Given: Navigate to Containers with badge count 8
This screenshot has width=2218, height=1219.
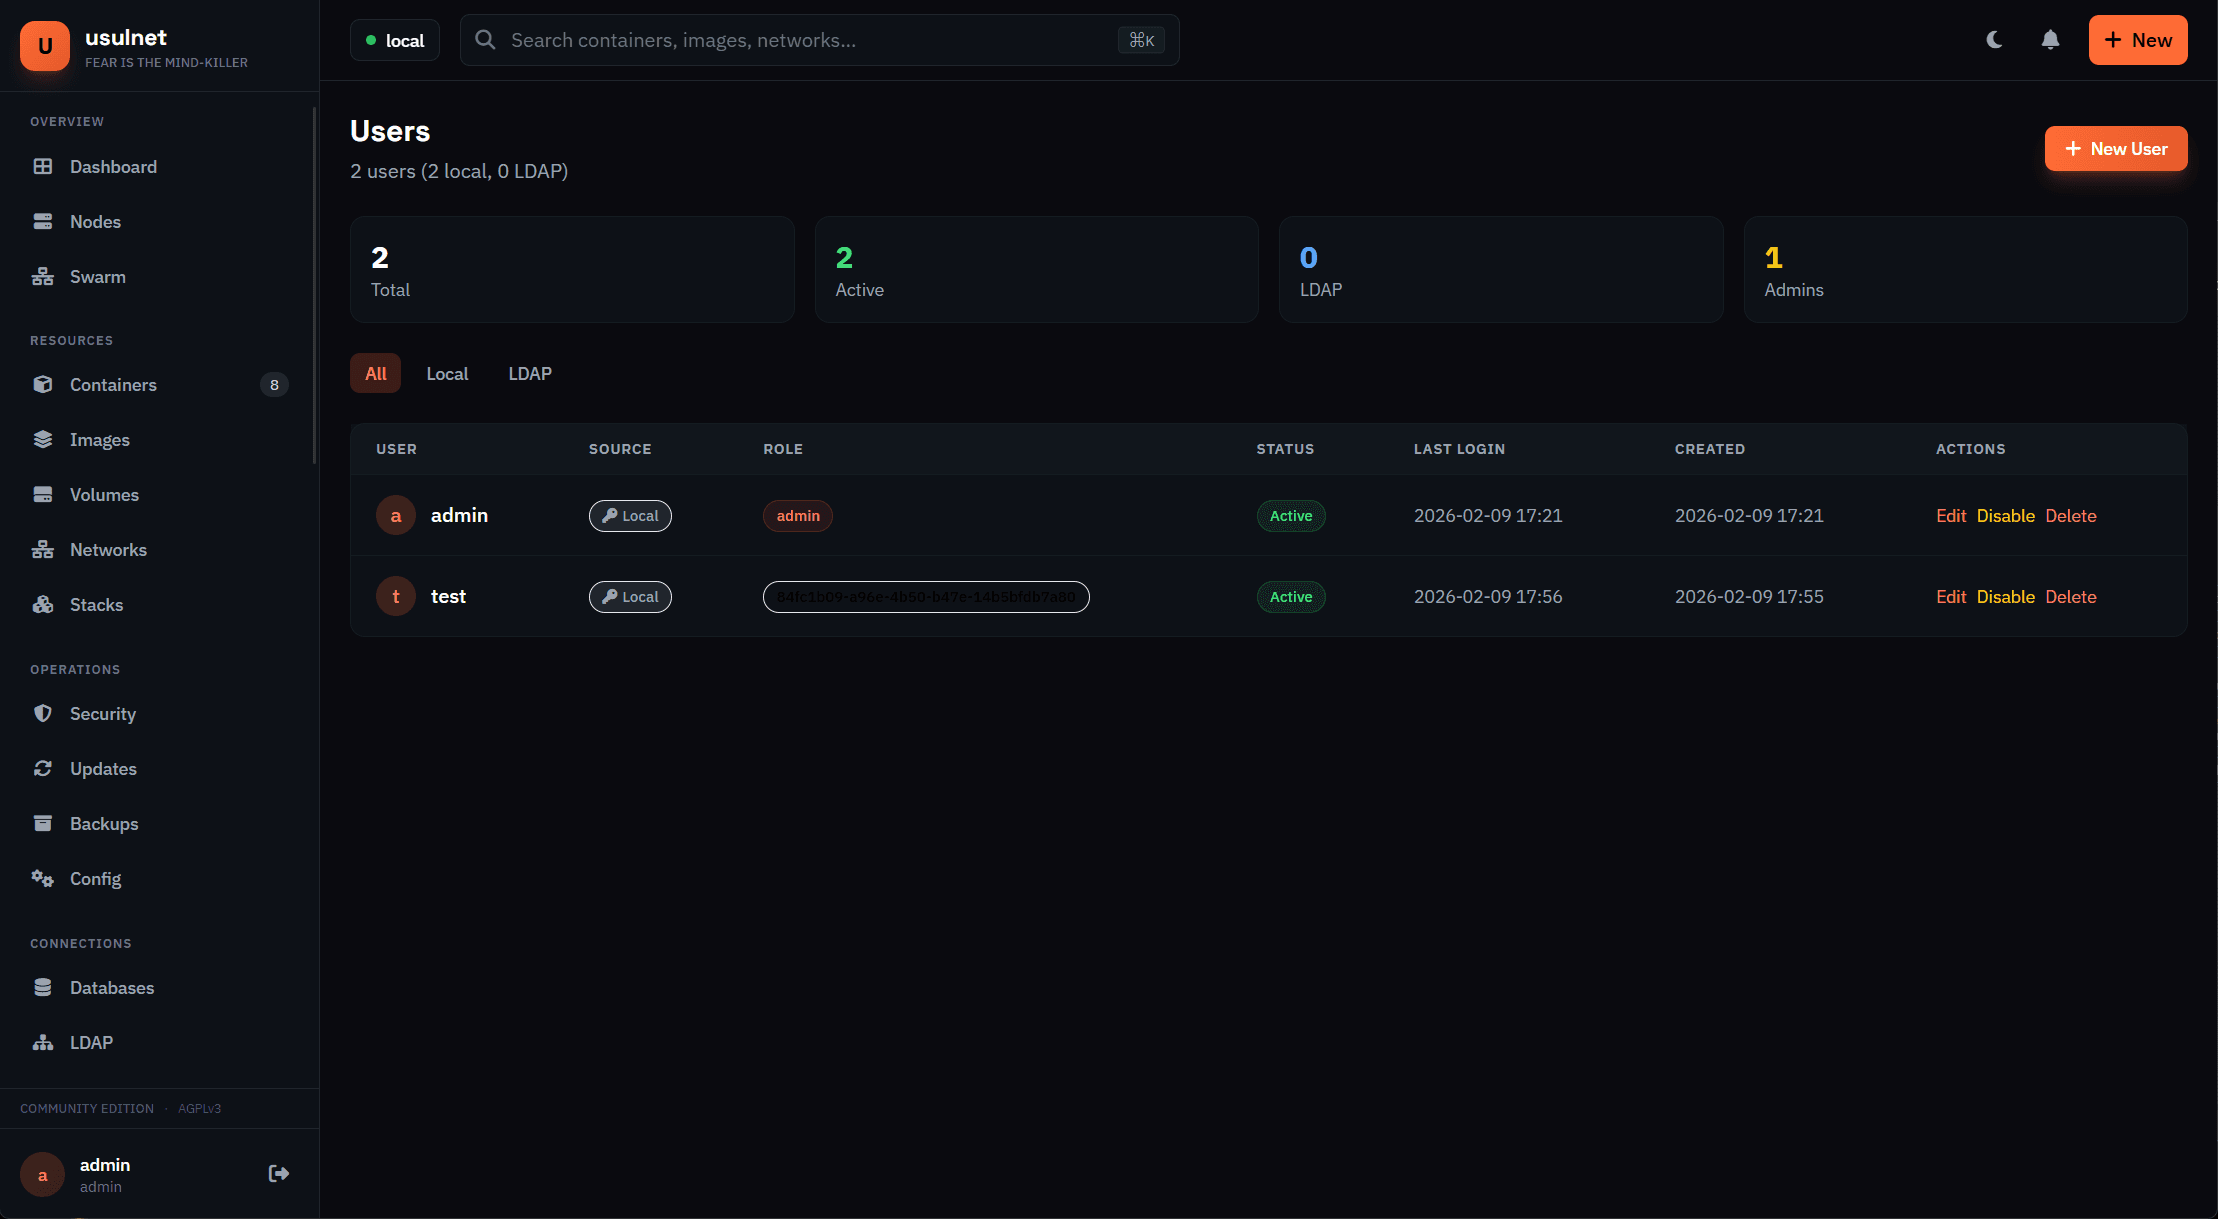Looking at the screenshot, I should [x=113, y=384].
